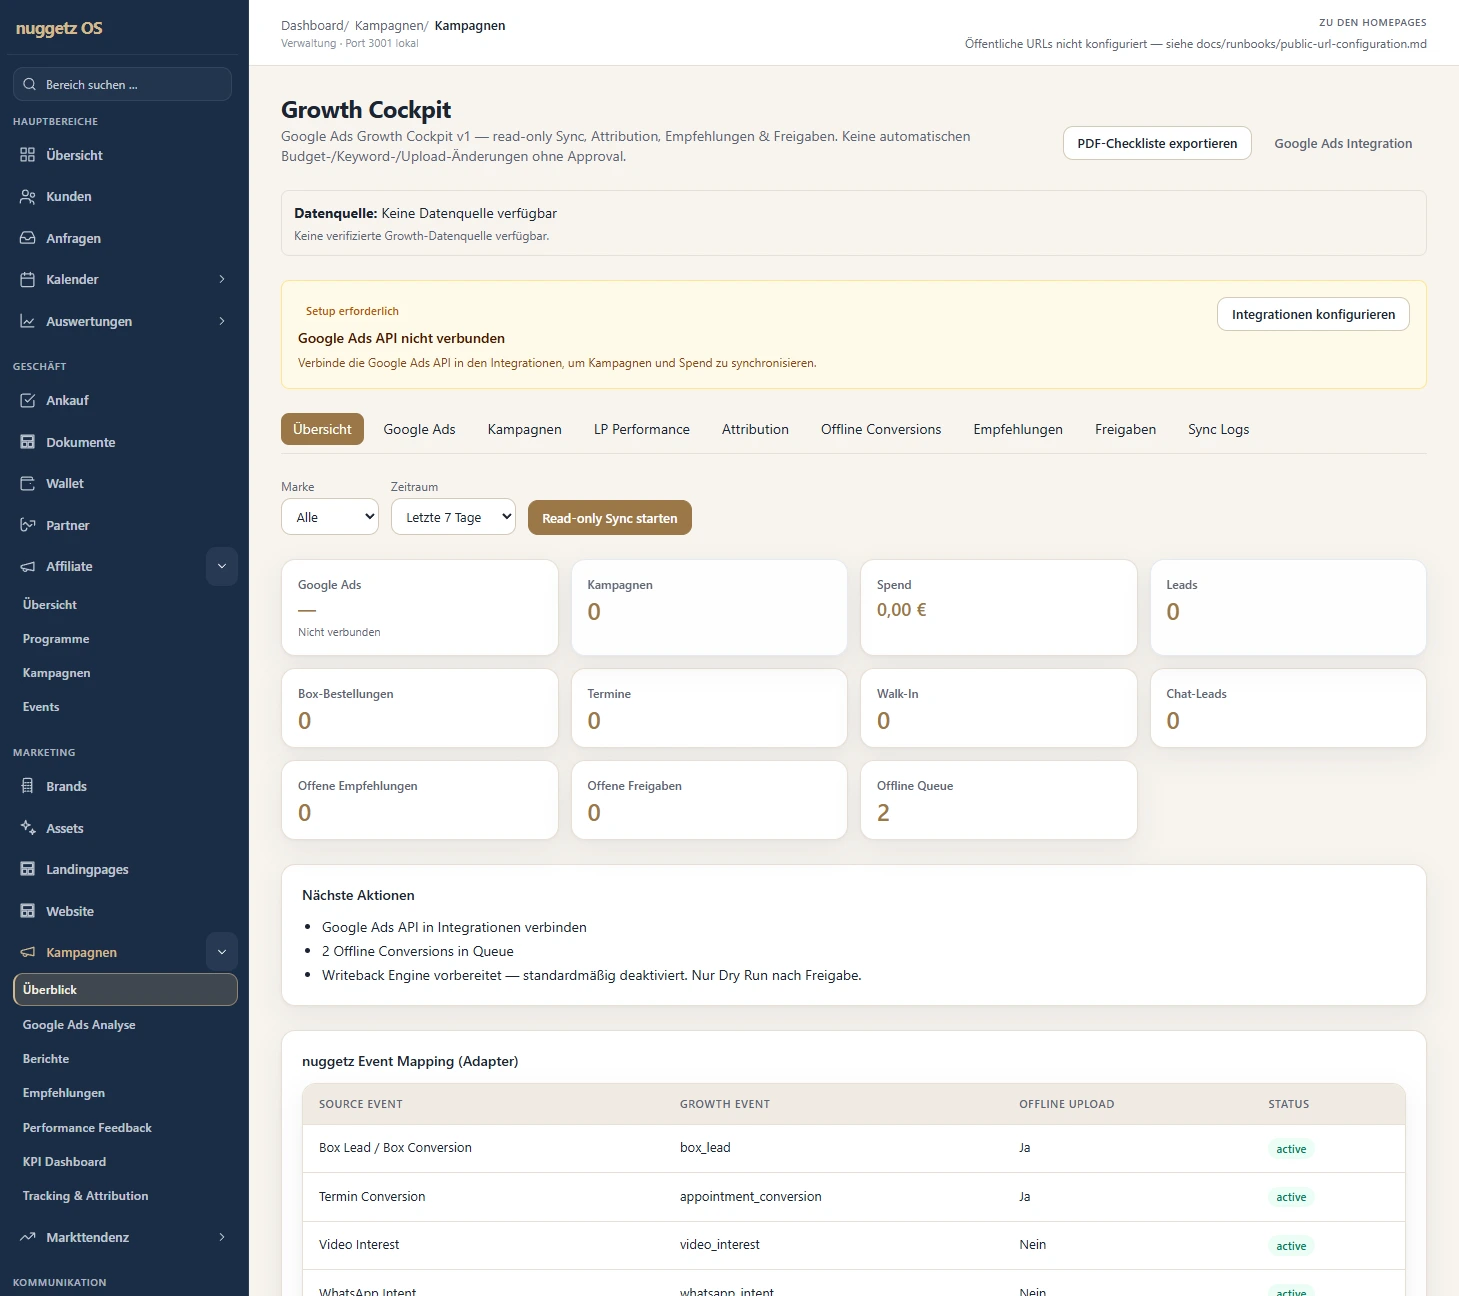Viewport: 1459px width, 1296px height.
Task: Click the Landingpages layout icon
Action: point(28,869)
